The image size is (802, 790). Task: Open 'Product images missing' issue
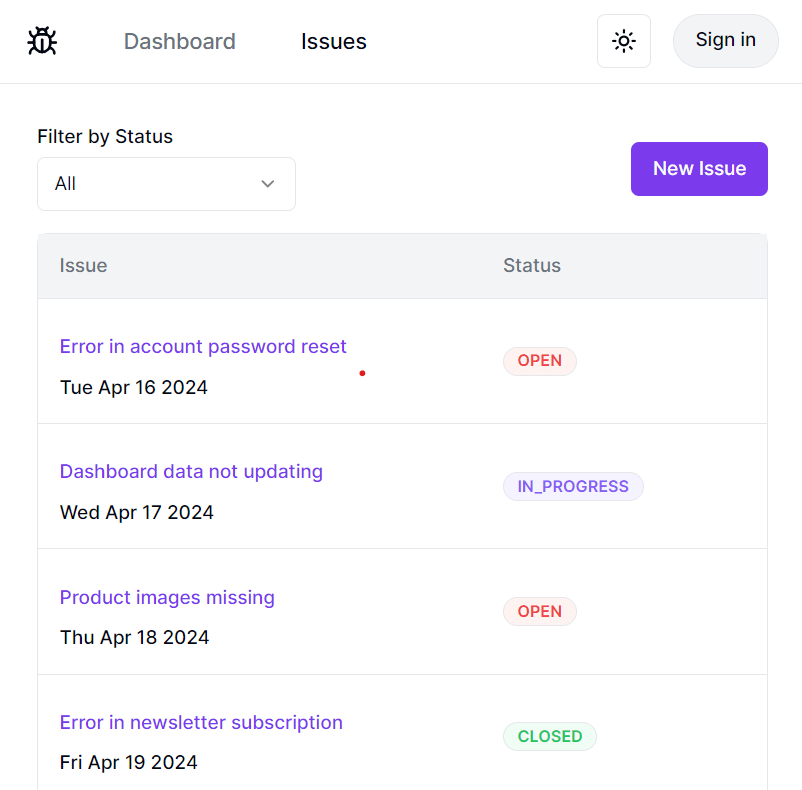coord(167,597)
